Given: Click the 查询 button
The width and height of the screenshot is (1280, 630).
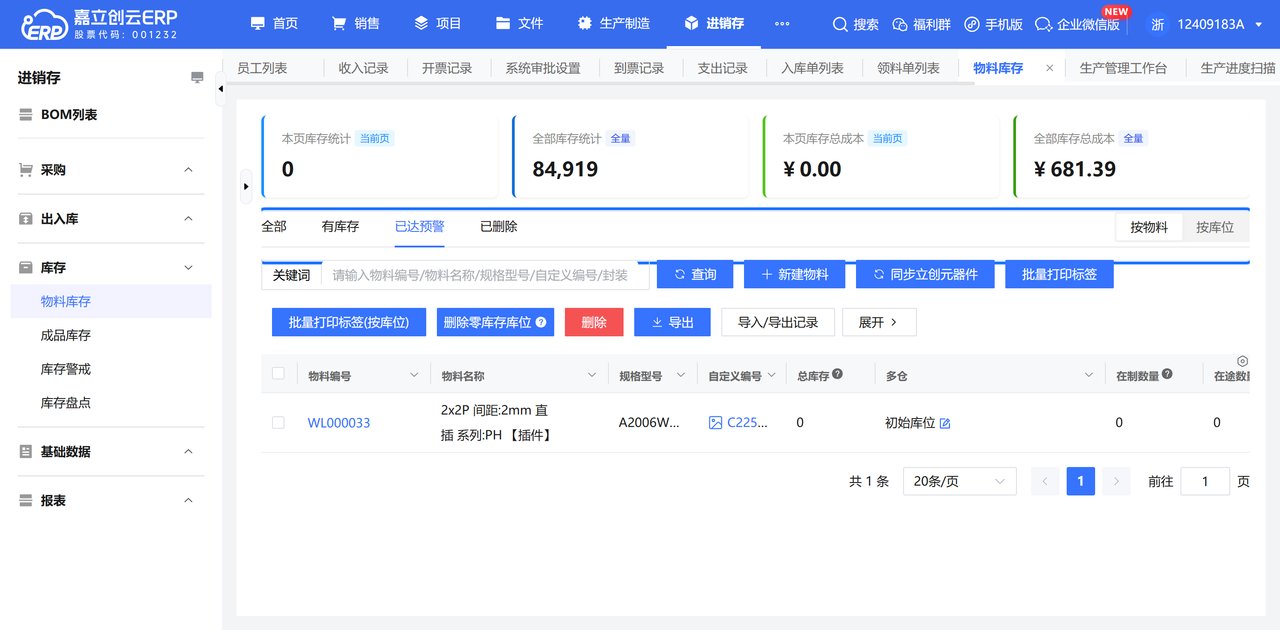Looking at the screenshot, I should click(x=695, y=274).
